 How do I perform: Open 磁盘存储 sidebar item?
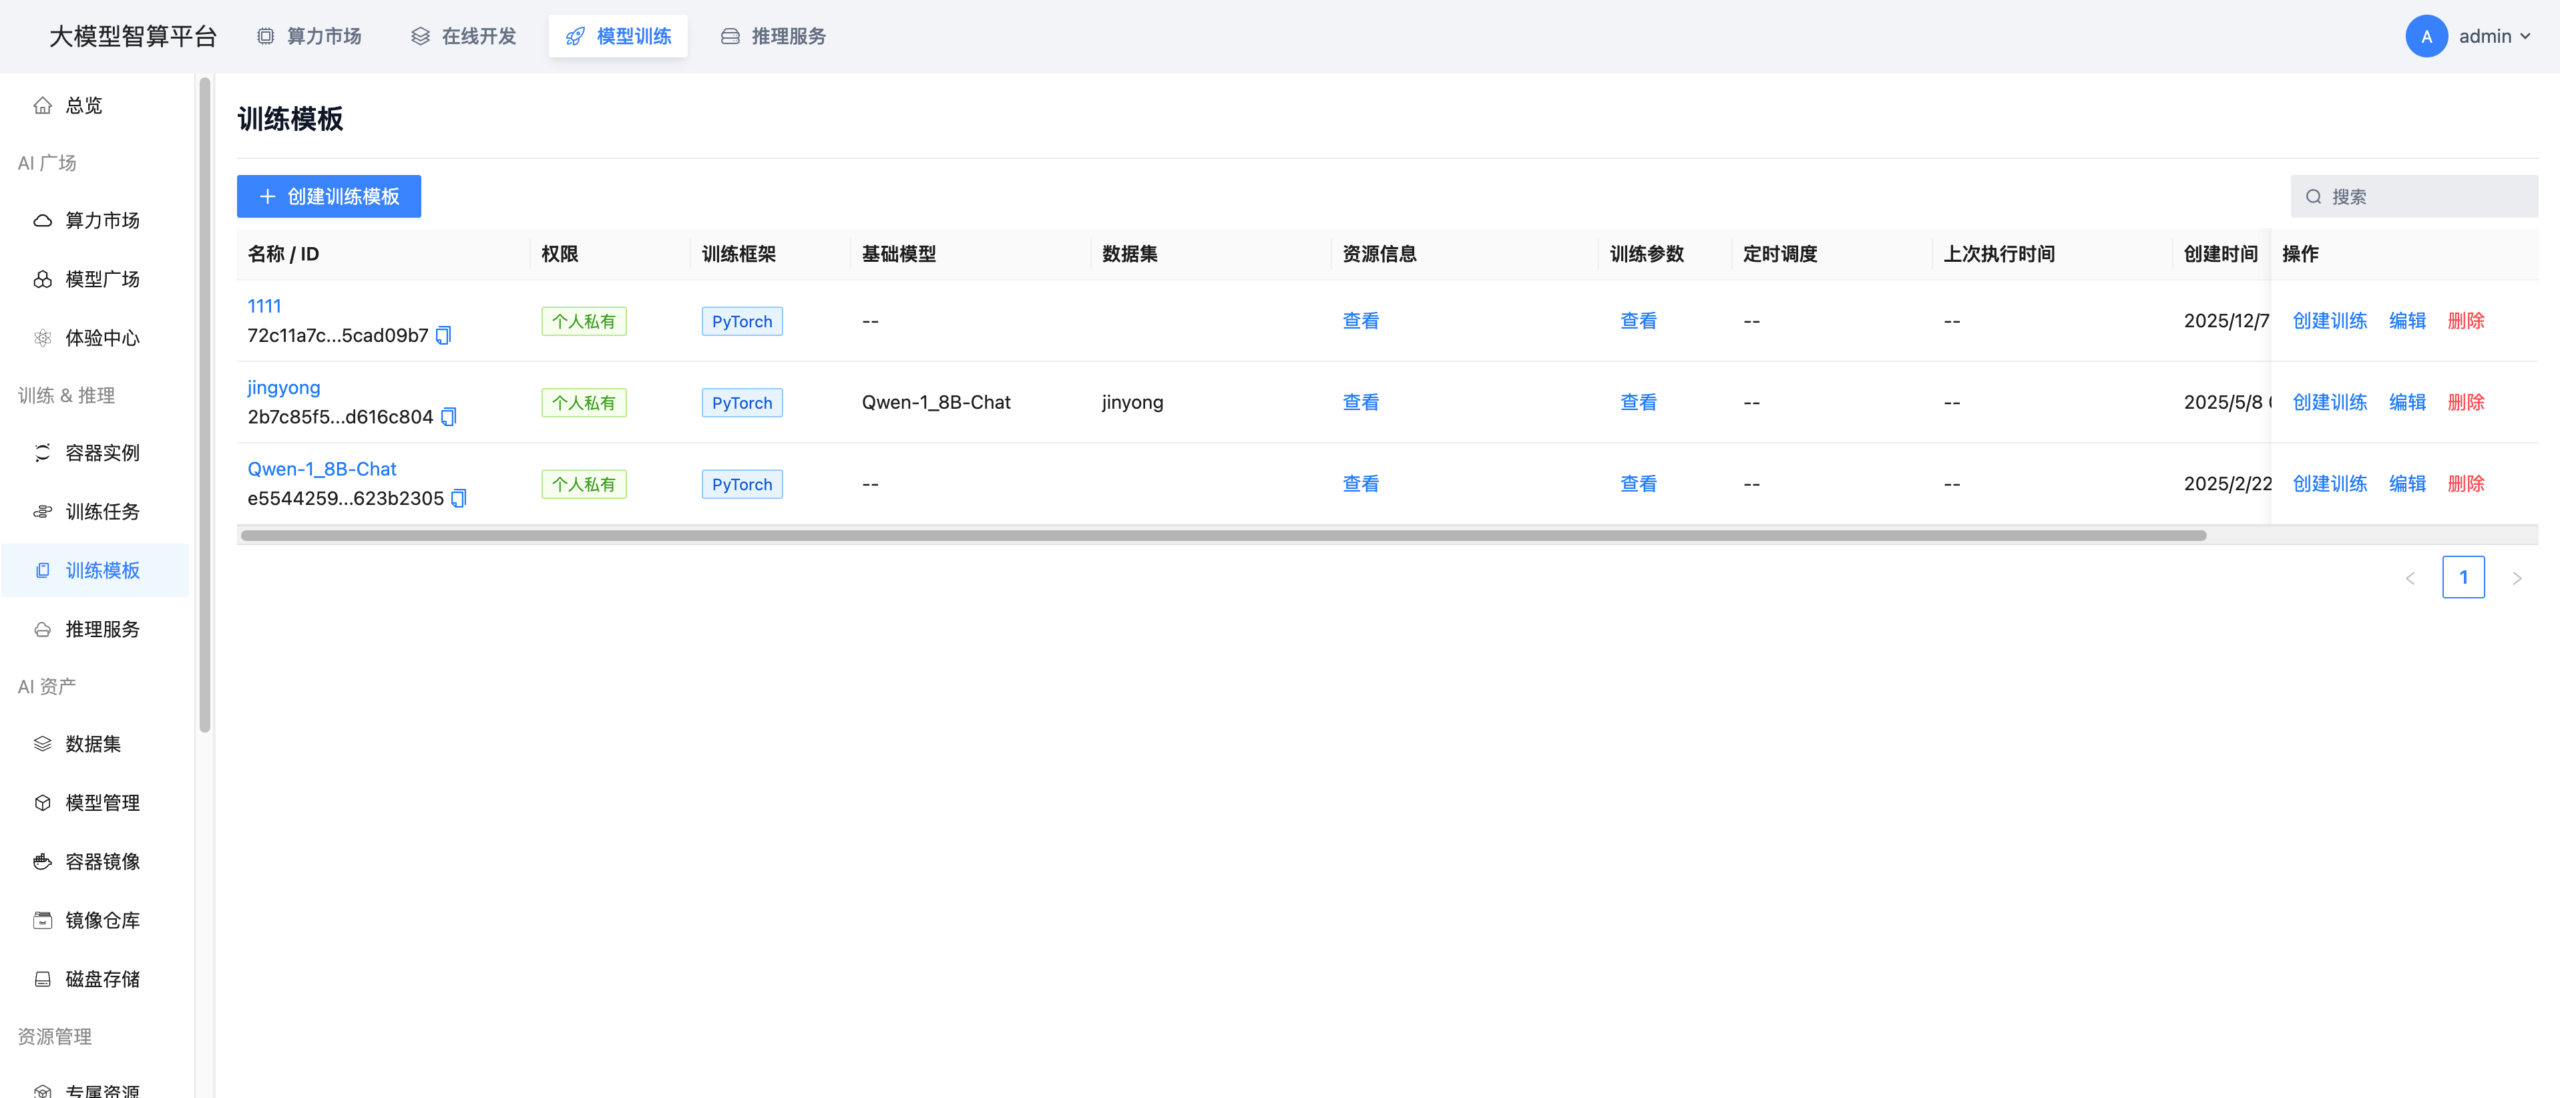(x=102, y=979)
